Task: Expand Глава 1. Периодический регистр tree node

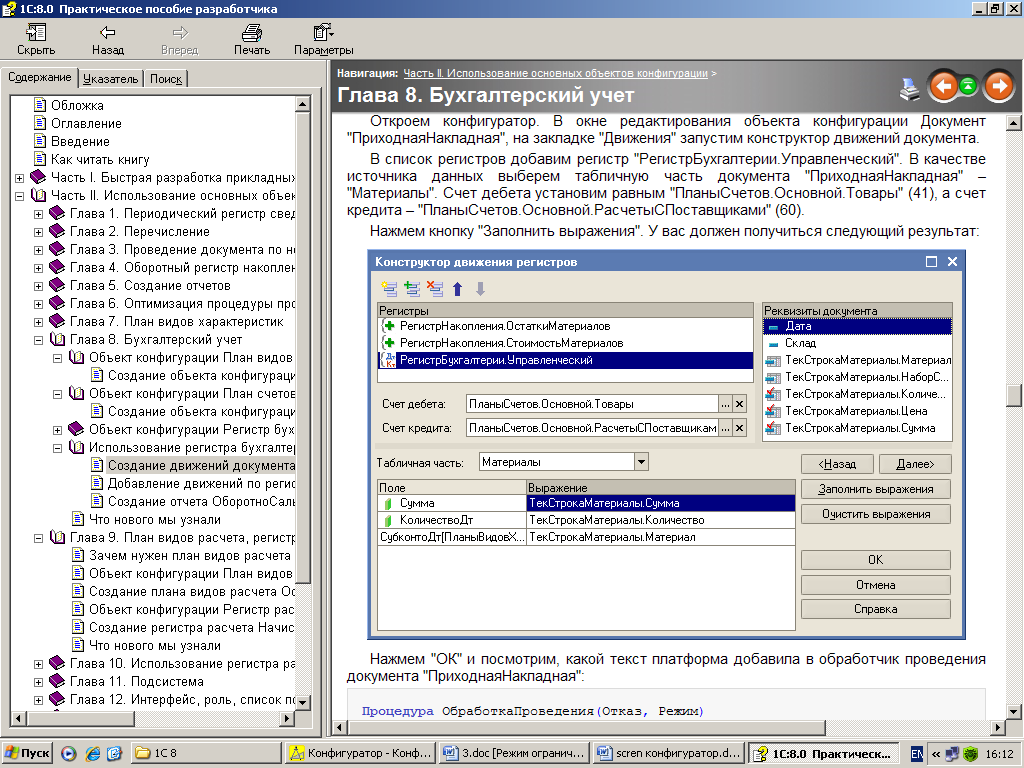Action: coord(39,214)
